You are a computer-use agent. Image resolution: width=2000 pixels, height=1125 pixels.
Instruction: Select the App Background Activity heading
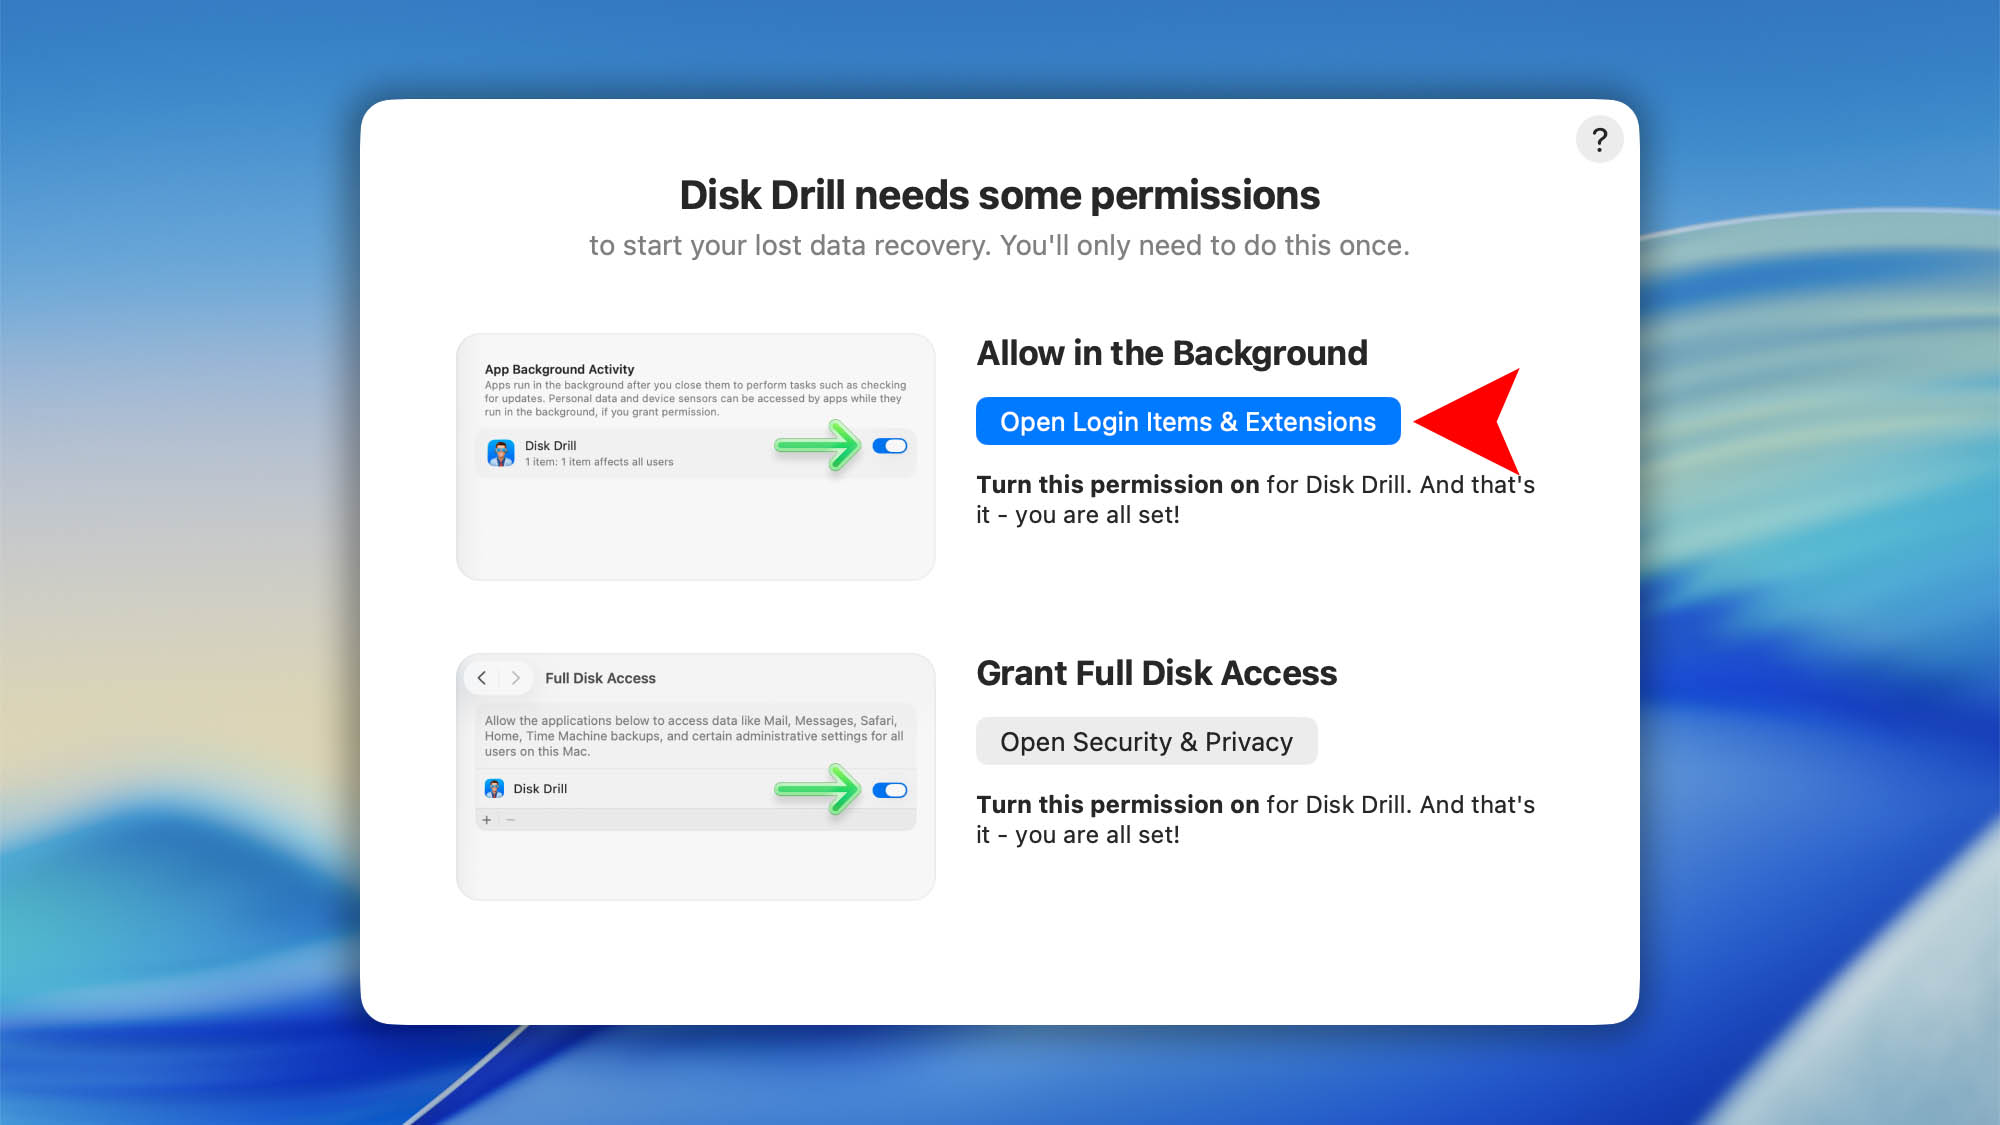tap(558, 369)
